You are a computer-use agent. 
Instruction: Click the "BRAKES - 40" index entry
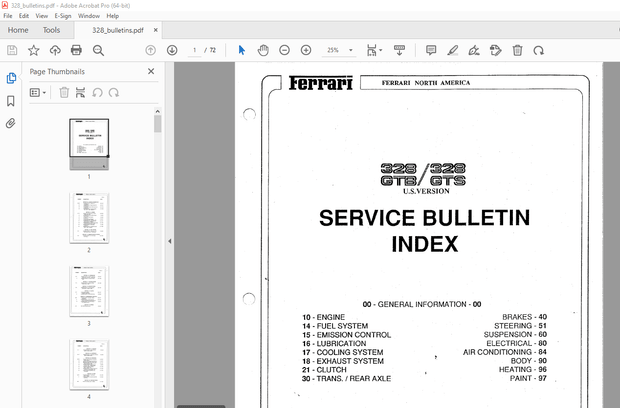click(x=524, y=317)
